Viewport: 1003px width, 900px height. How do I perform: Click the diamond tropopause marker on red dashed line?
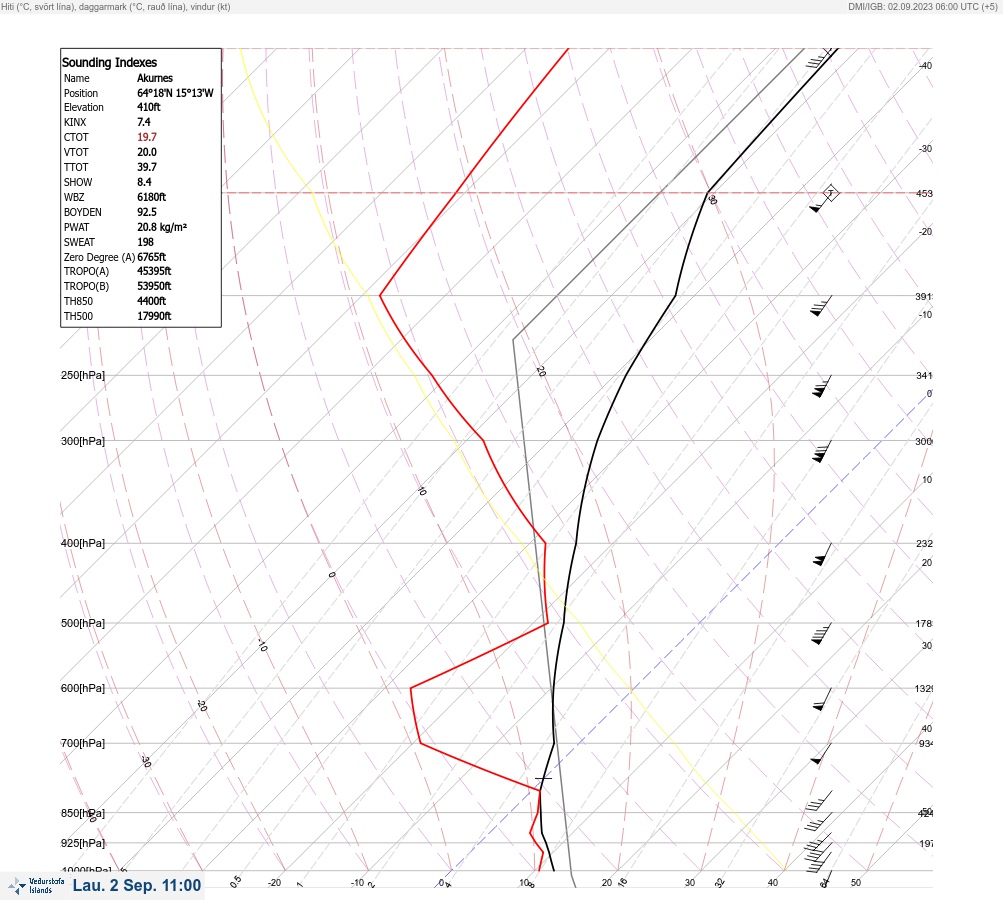tap(830, 193)
